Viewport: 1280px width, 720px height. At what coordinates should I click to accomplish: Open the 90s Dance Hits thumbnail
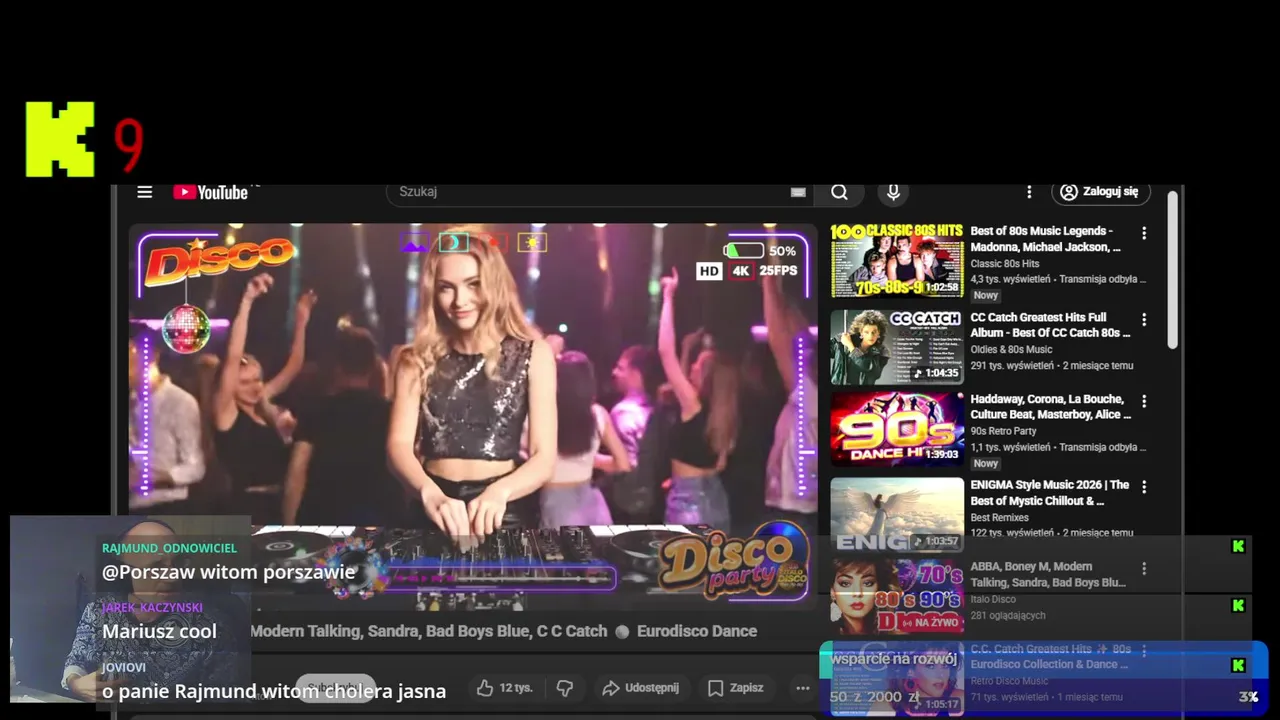[897, 428]
